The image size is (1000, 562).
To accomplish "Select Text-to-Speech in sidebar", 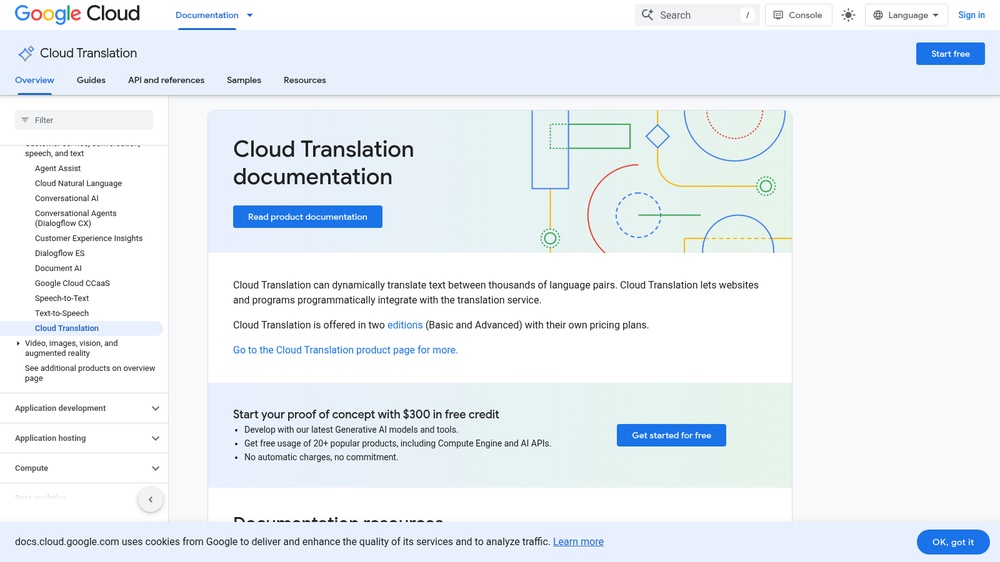I will pos(62,313).
